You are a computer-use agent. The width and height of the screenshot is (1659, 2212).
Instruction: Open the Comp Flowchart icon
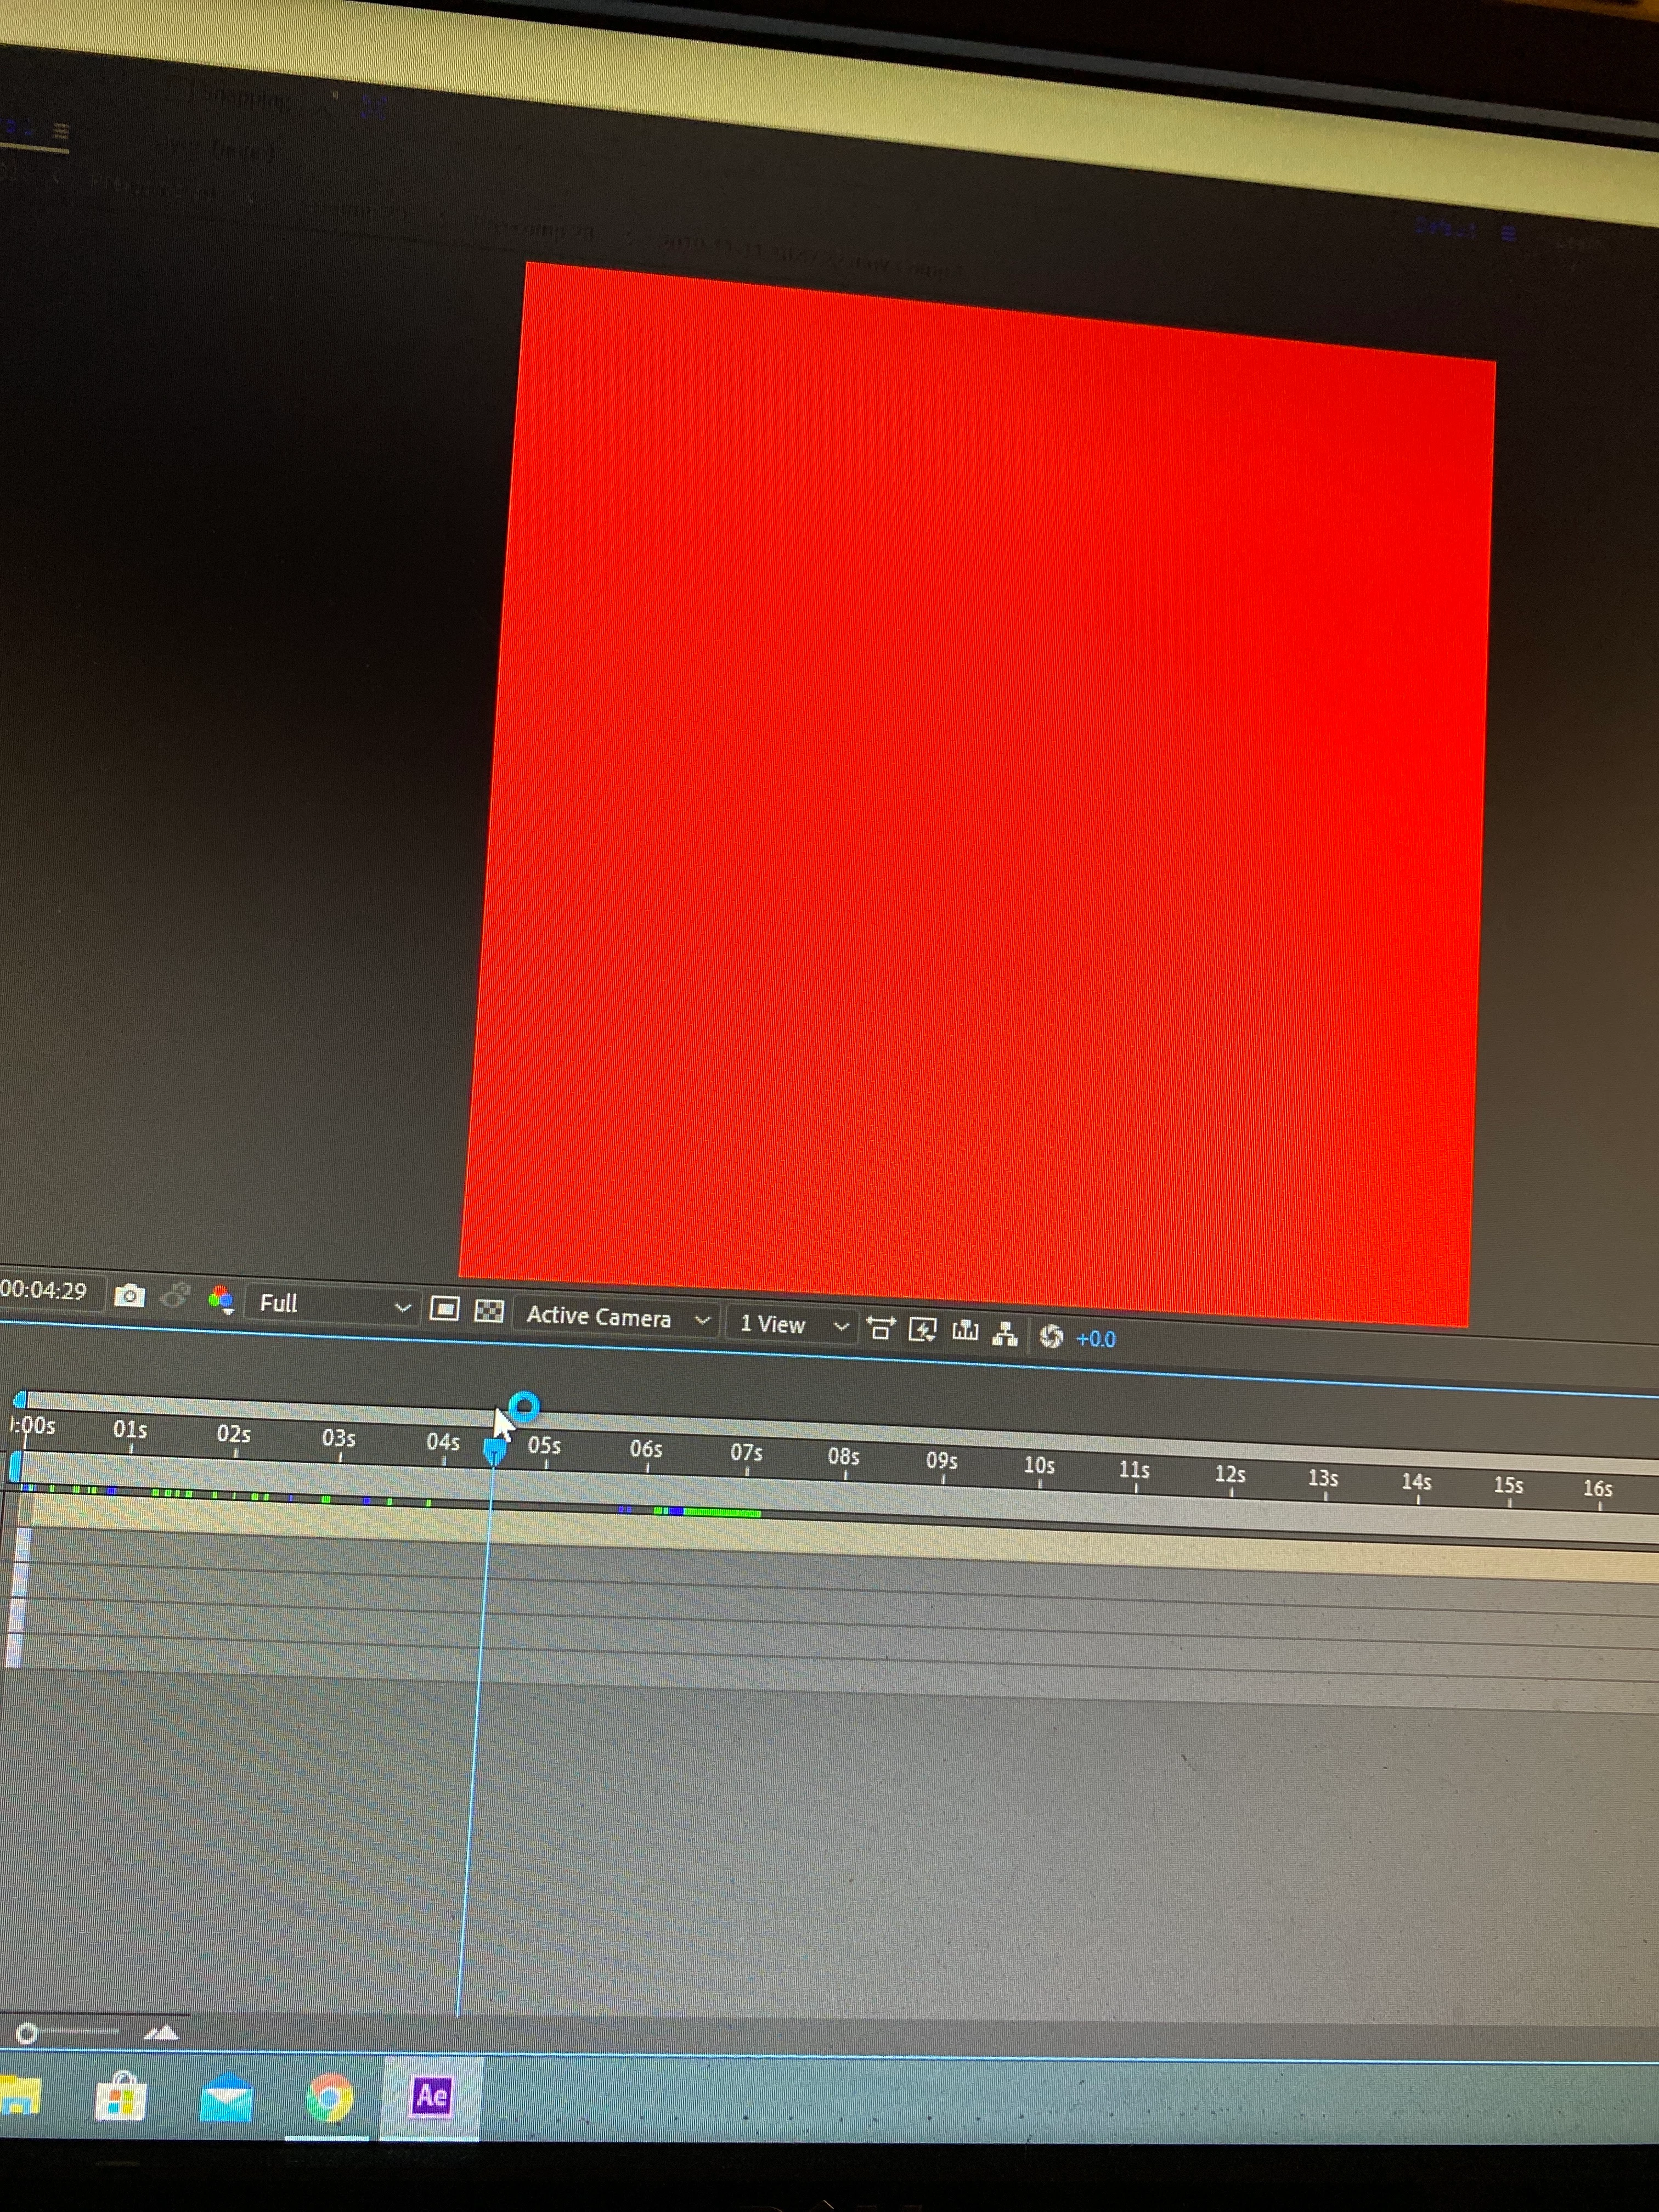1005,1334
